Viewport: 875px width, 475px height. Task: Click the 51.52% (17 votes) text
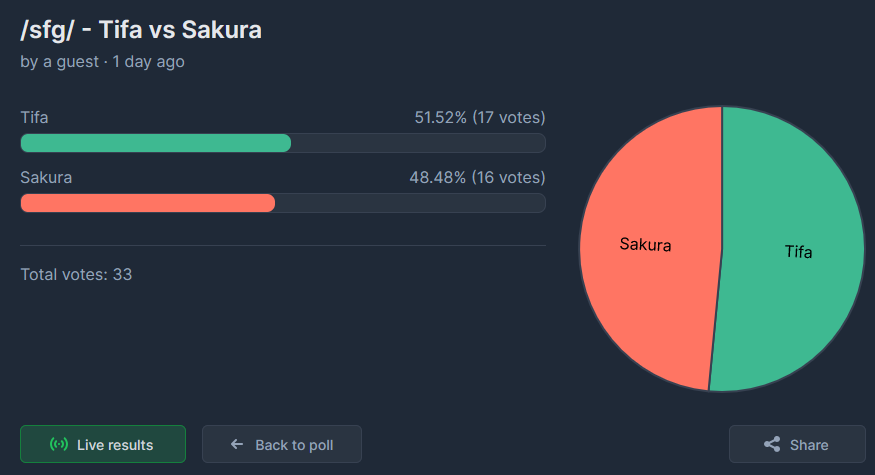pos(480,118)
